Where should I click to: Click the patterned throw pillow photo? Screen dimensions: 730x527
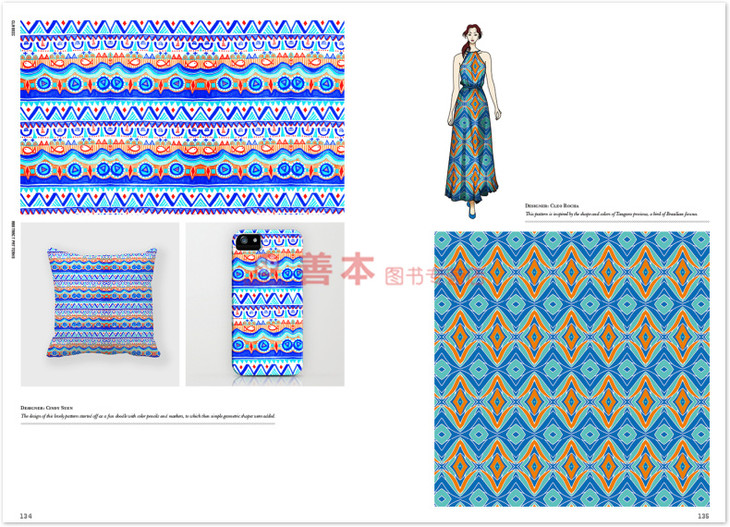tap(100, 303)
